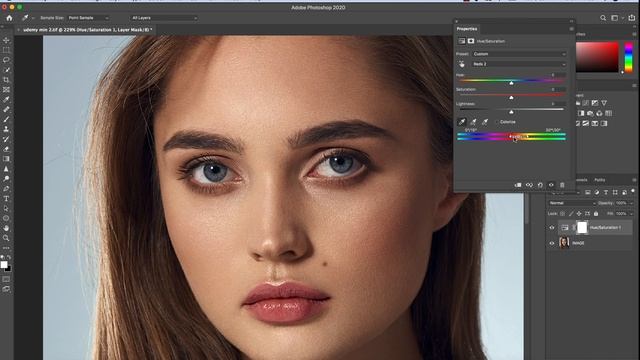The width and height of the screenshot is (640, 360).
Task: Click the vertical hue strip in the Color panel
Action: click(629, 57)
